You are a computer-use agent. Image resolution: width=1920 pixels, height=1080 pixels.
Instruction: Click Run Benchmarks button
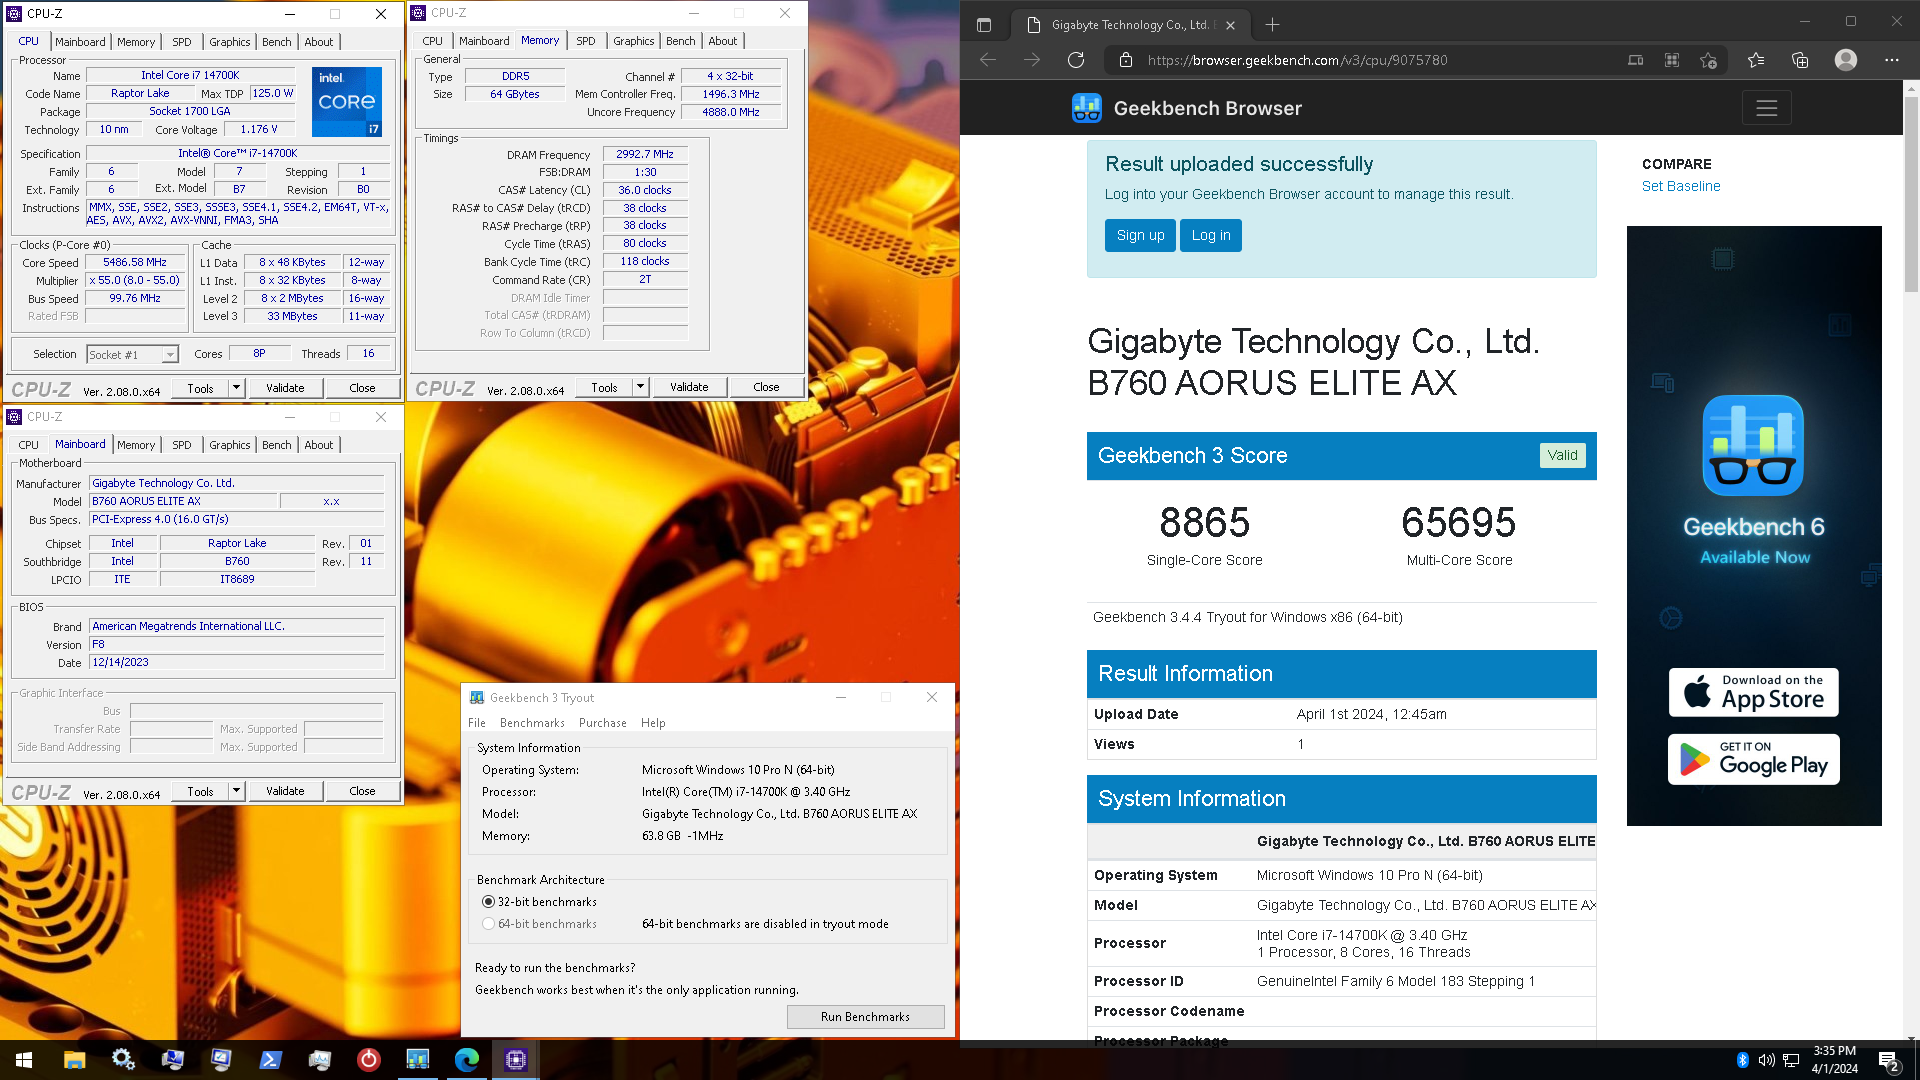865,1017
